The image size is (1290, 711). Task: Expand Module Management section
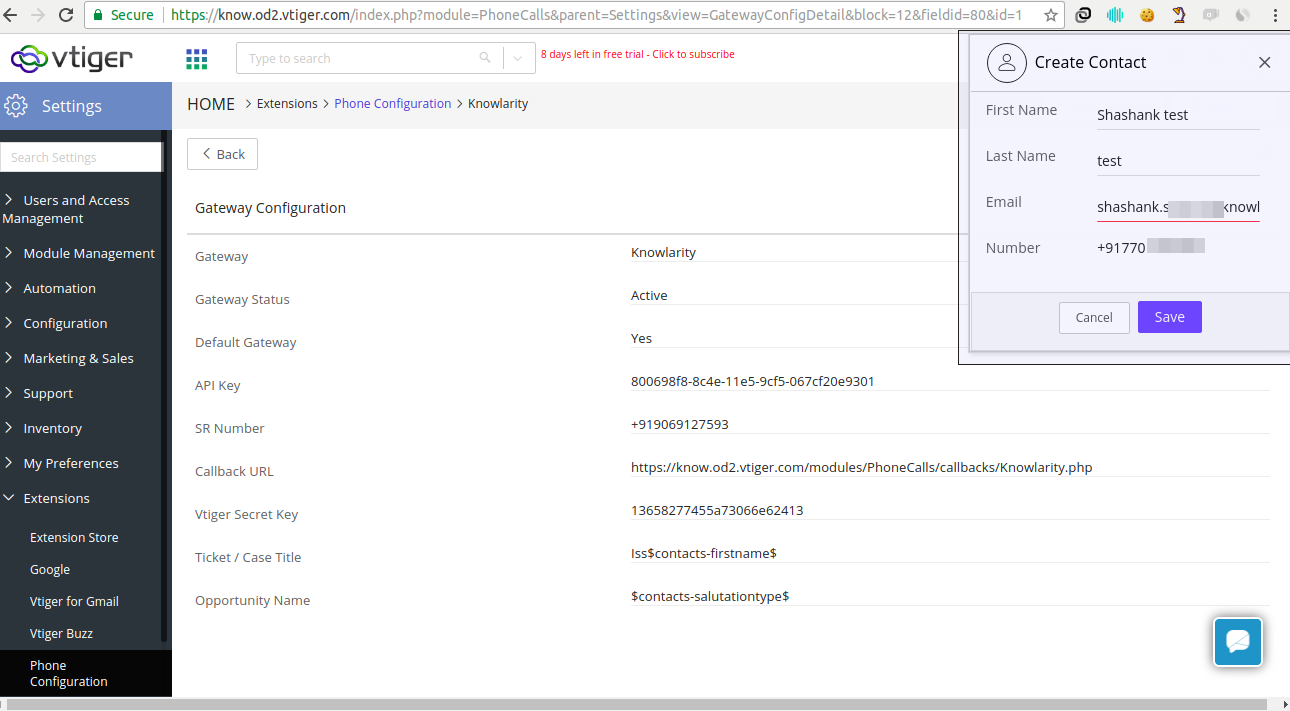(81, 253)
